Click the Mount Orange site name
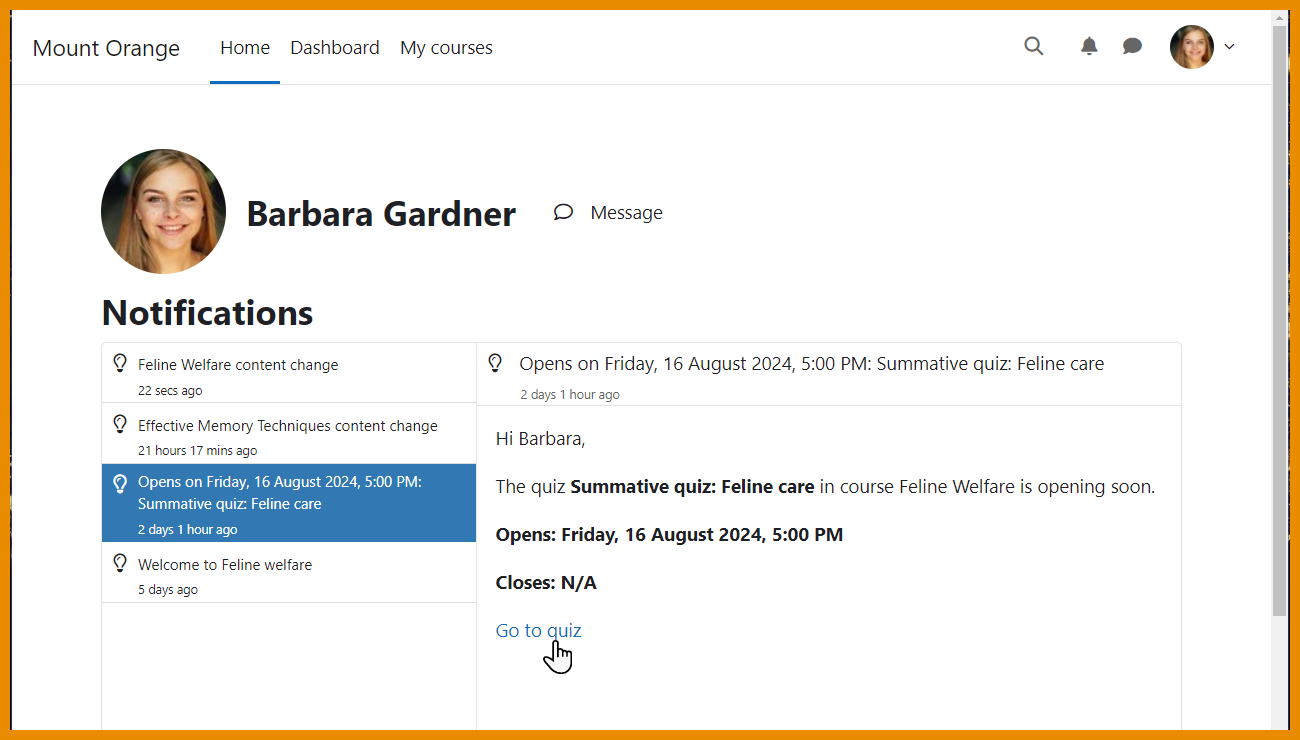 106,48
